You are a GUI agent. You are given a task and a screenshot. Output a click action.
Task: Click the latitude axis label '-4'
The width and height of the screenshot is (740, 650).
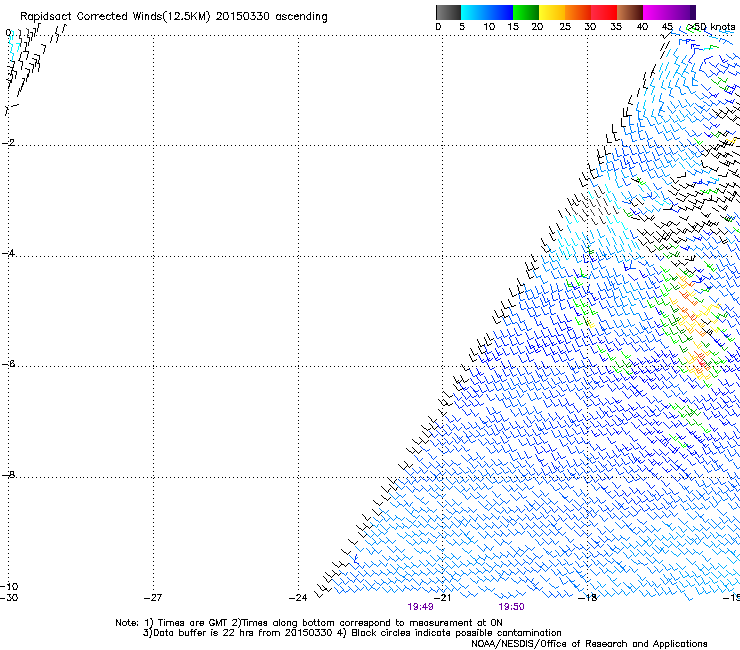tap(8, 253)
